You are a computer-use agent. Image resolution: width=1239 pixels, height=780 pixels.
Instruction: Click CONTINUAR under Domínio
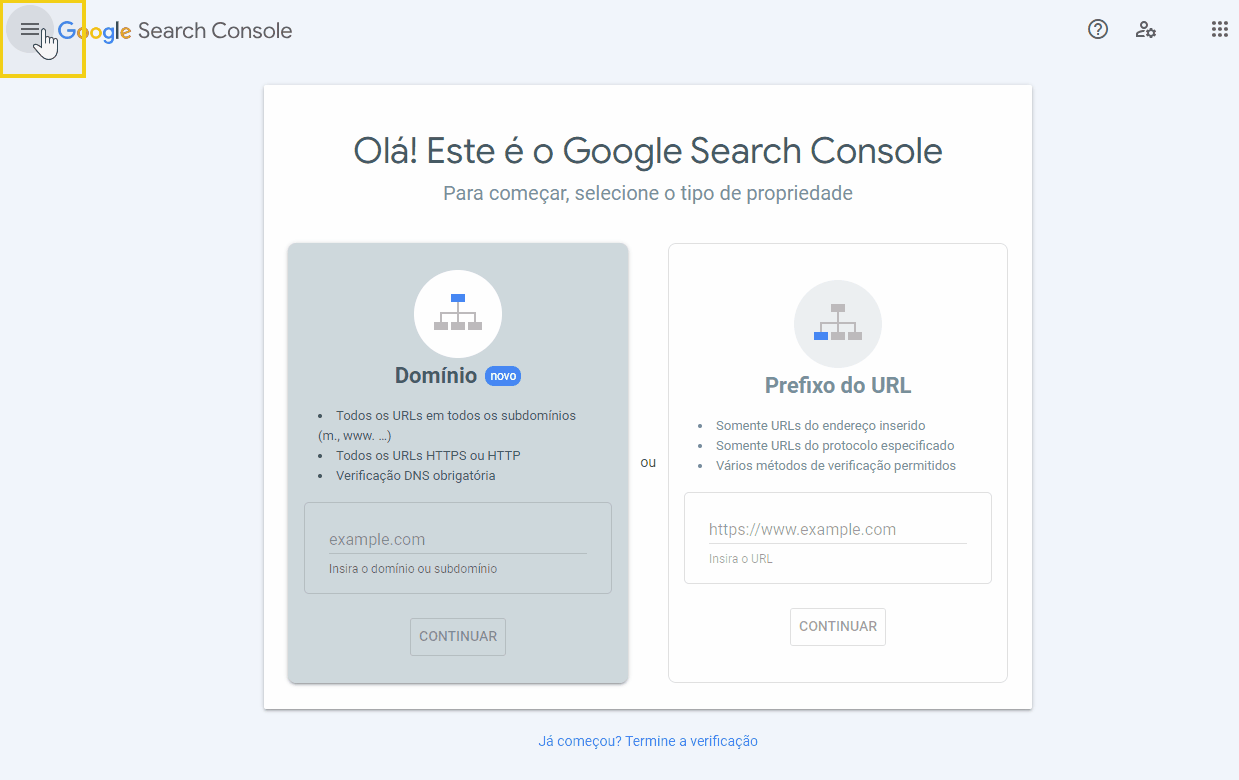coord(458,637)
